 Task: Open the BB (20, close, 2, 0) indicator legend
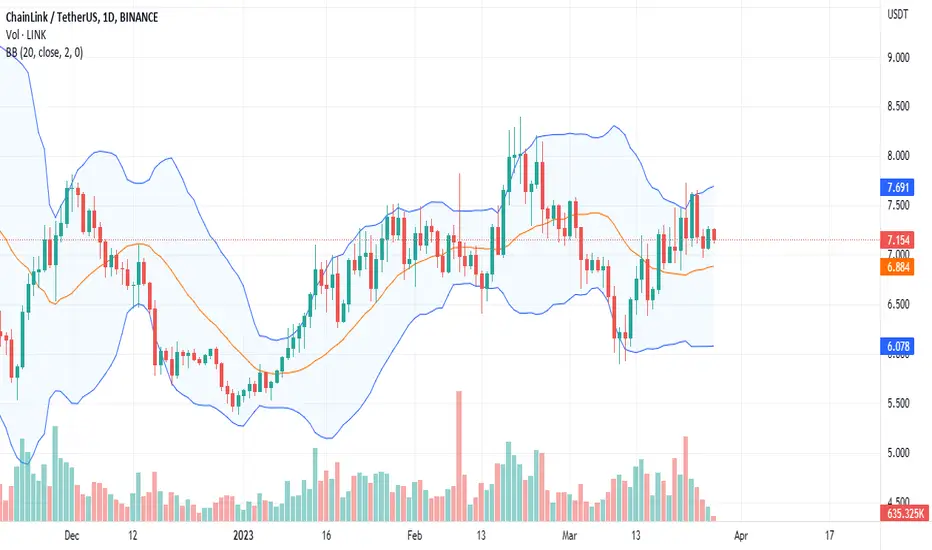pyautogui.click(x=44, y=52)
